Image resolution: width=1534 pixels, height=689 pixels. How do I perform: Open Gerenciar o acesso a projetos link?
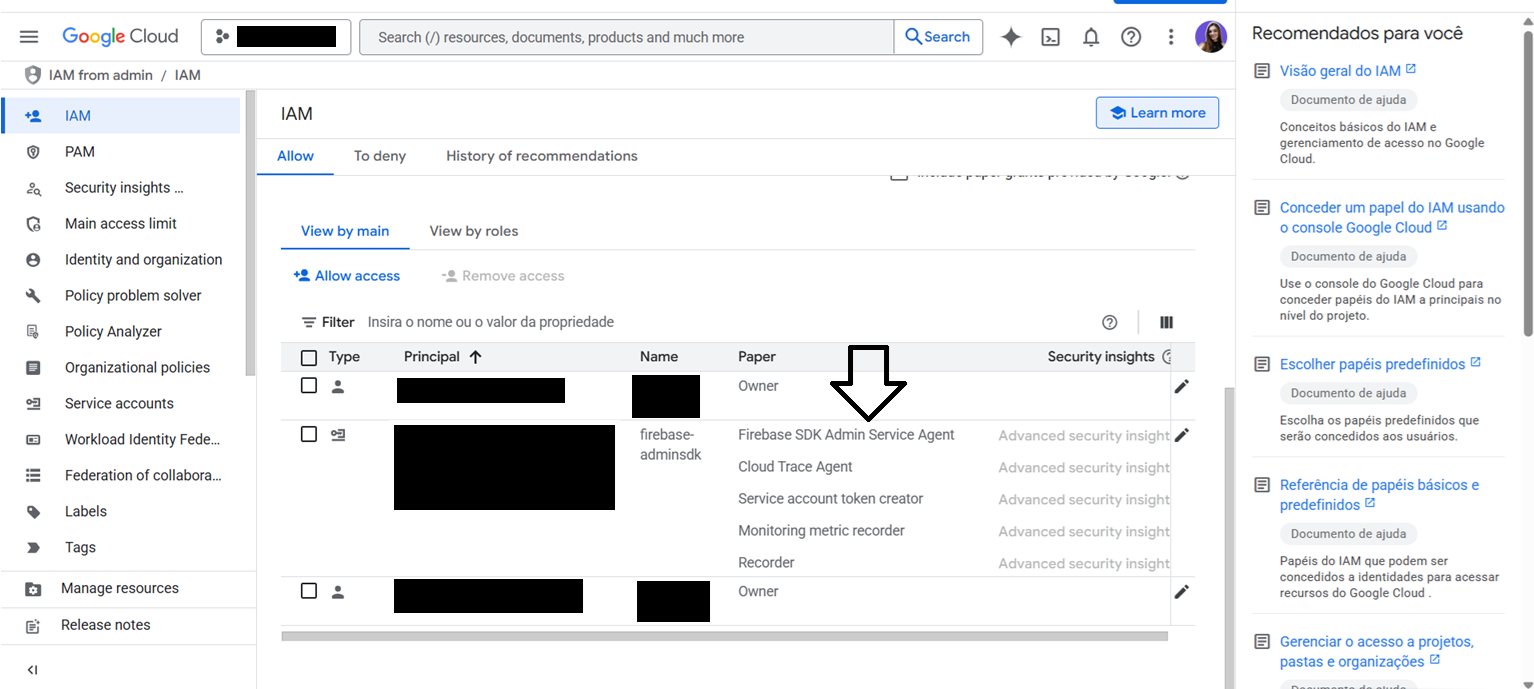point(1377,652)
